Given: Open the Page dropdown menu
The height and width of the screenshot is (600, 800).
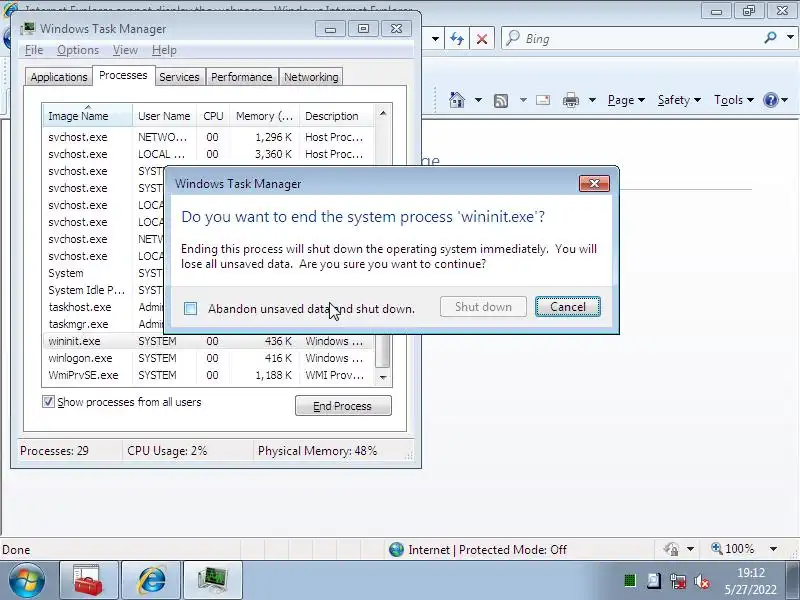Looking at the screenshot, I should [626, 100].
